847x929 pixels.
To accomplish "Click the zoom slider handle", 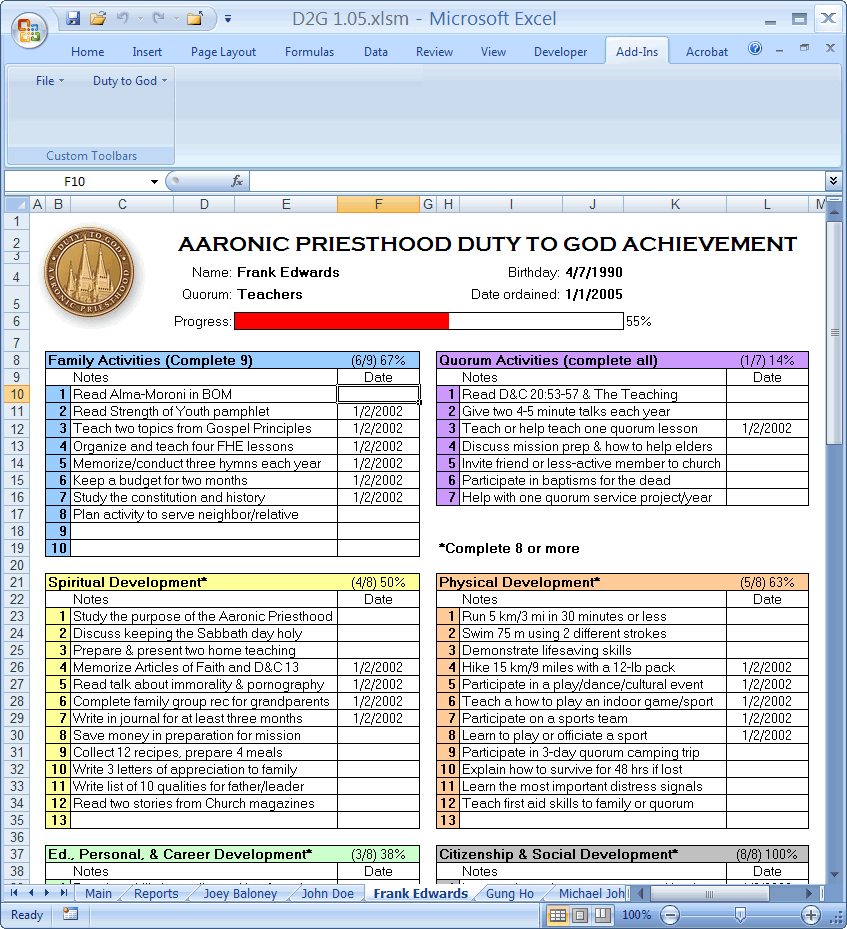I will click(740, 915).
